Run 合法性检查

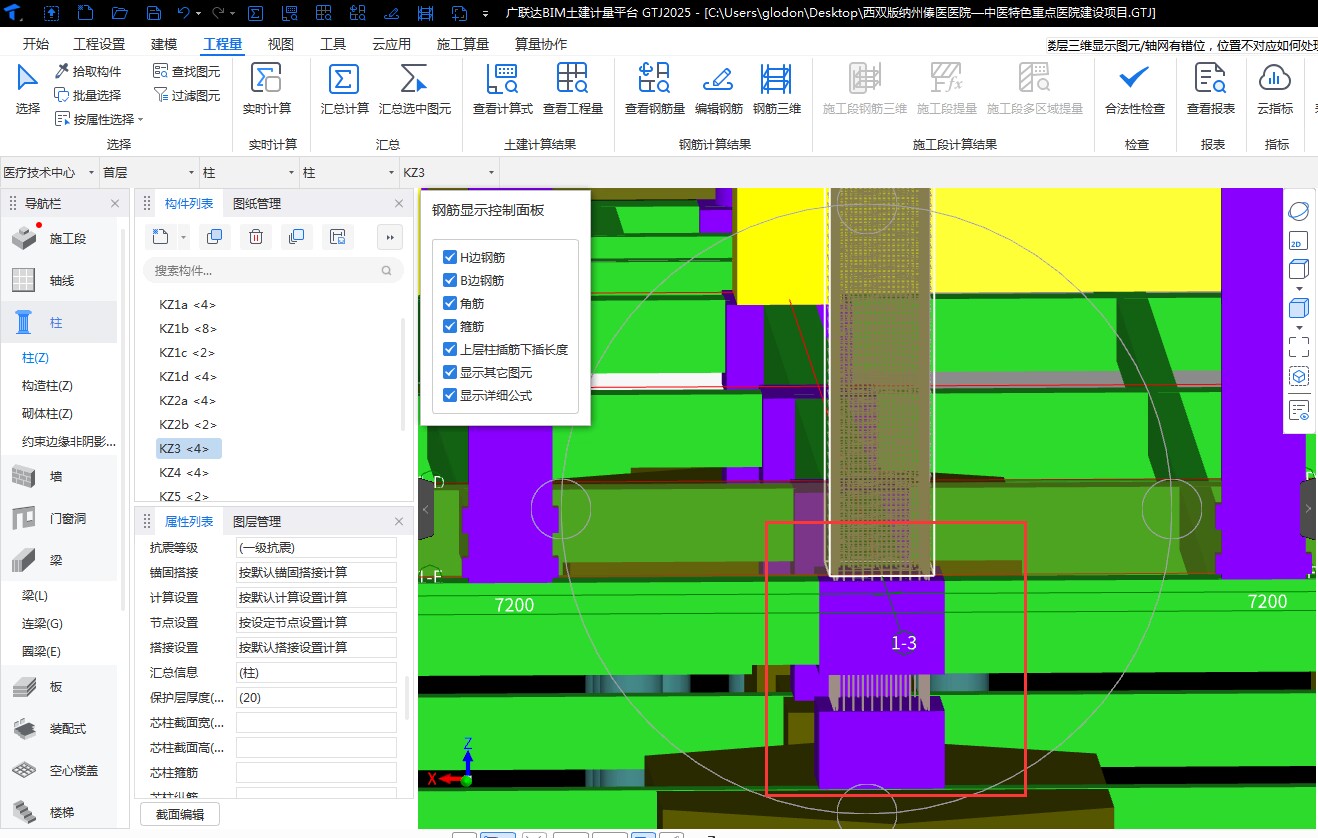[1134, 90]
